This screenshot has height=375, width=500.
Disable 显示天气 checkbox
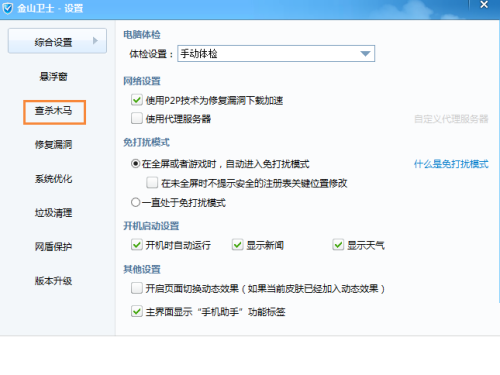(338, 245)
